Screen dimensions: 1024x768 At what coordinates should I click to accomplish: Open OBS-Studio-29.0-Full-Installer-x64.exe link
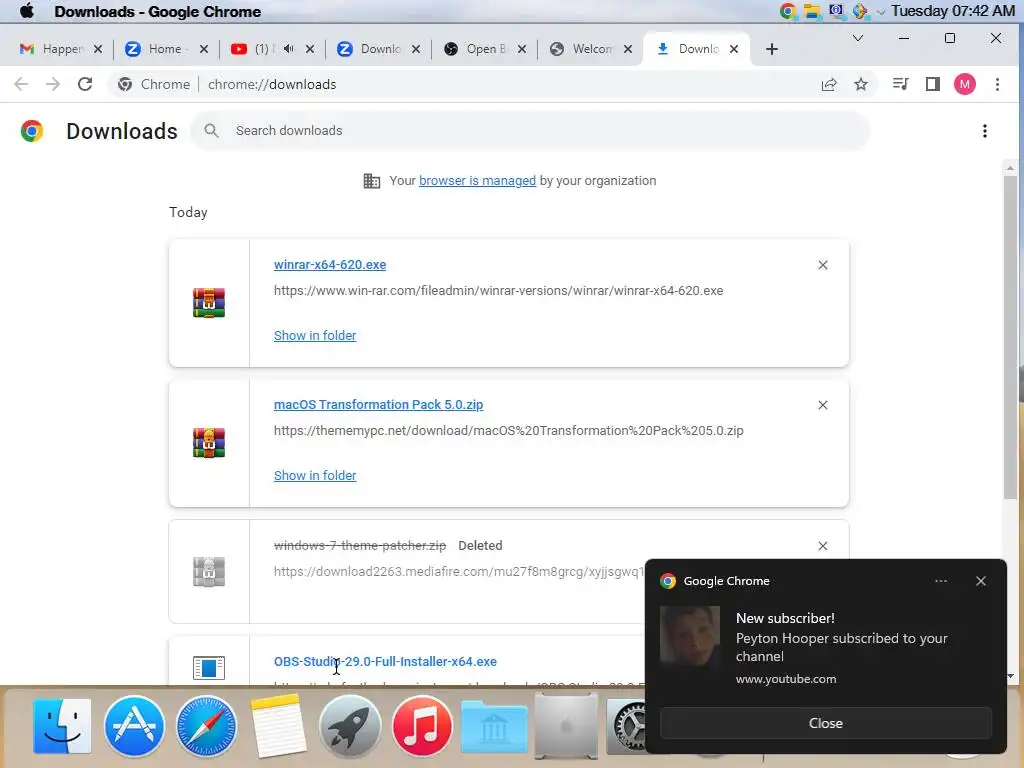point(385,662)
